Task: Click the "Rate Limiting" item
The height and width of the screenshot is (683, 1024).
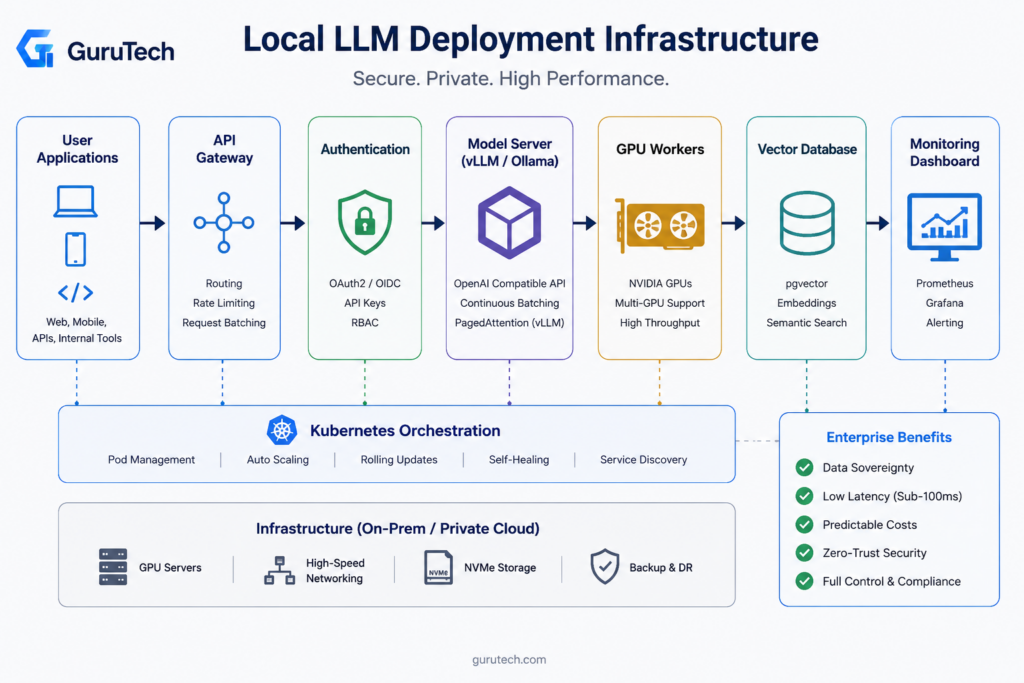Action: point(224,303)
